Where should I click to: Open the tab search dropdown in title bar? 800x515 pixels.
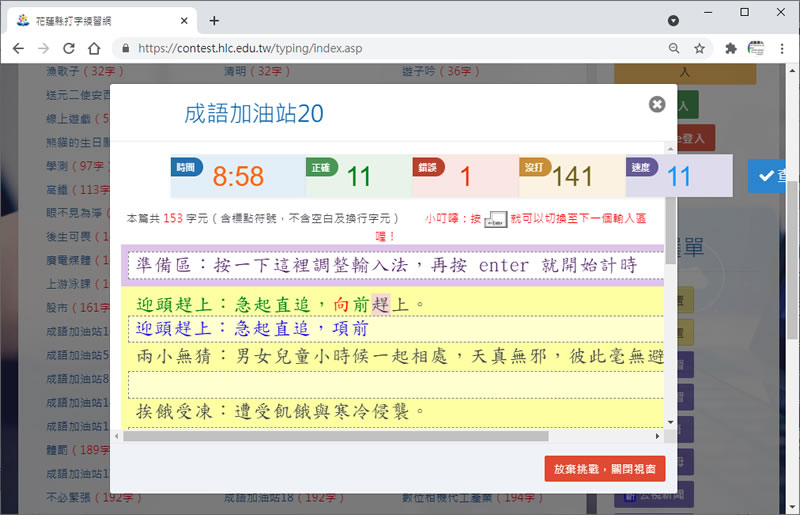(x=673, y=20)
